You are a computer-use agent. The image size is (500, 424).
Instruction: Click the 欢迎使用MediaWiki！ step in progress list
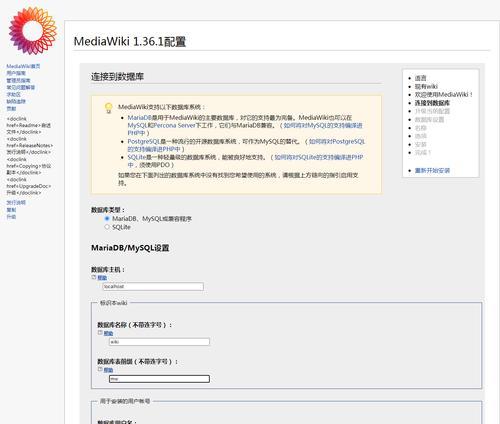click(x=444, y=94)
